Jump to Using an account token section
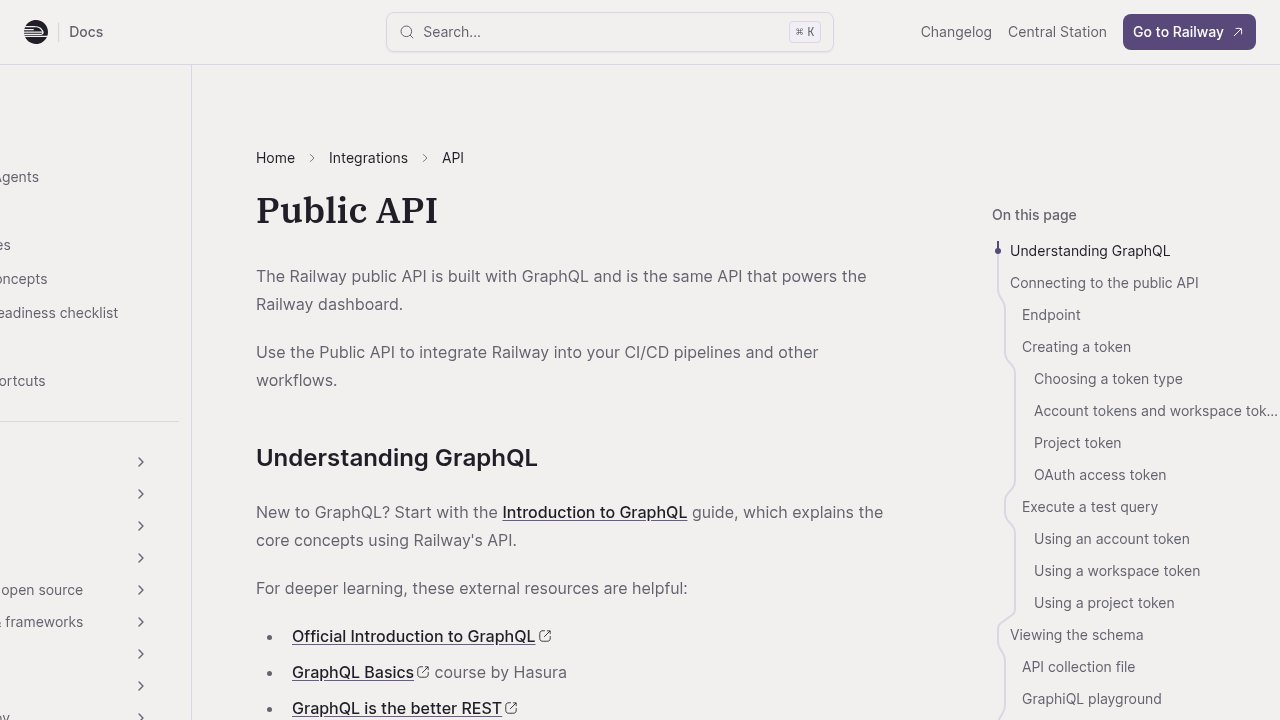Screen dimensions: 1280x720 1112,539
